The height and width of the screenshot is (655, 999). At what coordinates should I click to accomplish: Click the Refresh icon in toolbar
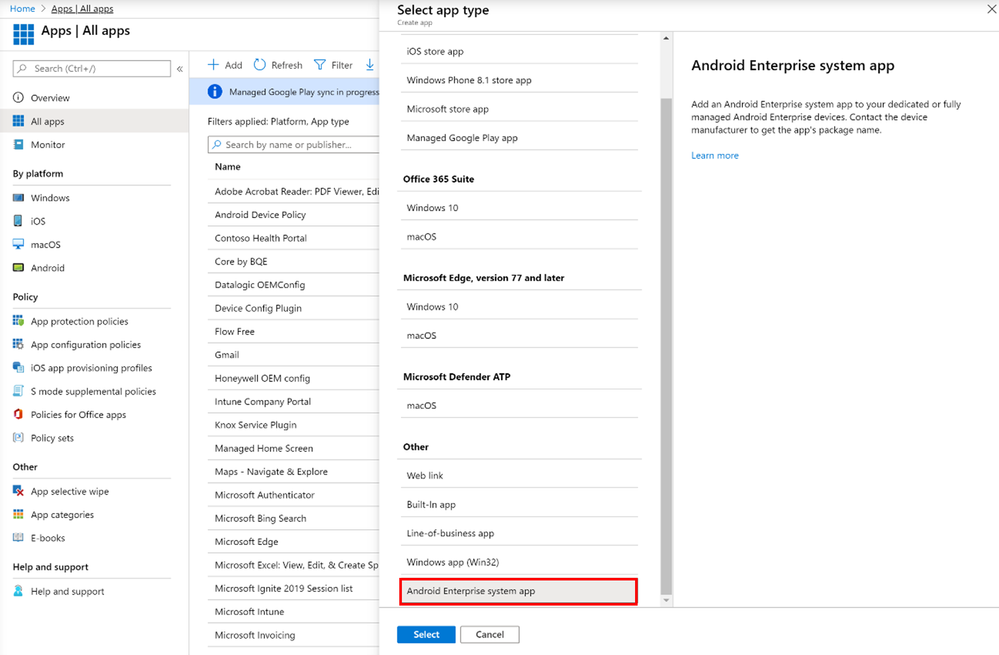(259, 65)
